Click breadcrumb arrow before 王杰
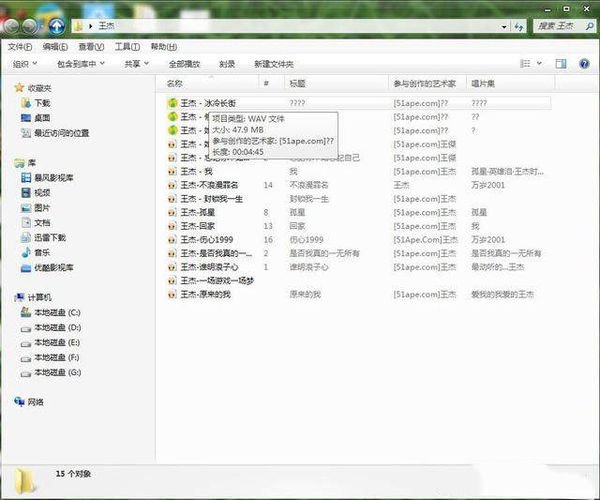This screenshot has width=600, height=500. (x=91, y=26)
